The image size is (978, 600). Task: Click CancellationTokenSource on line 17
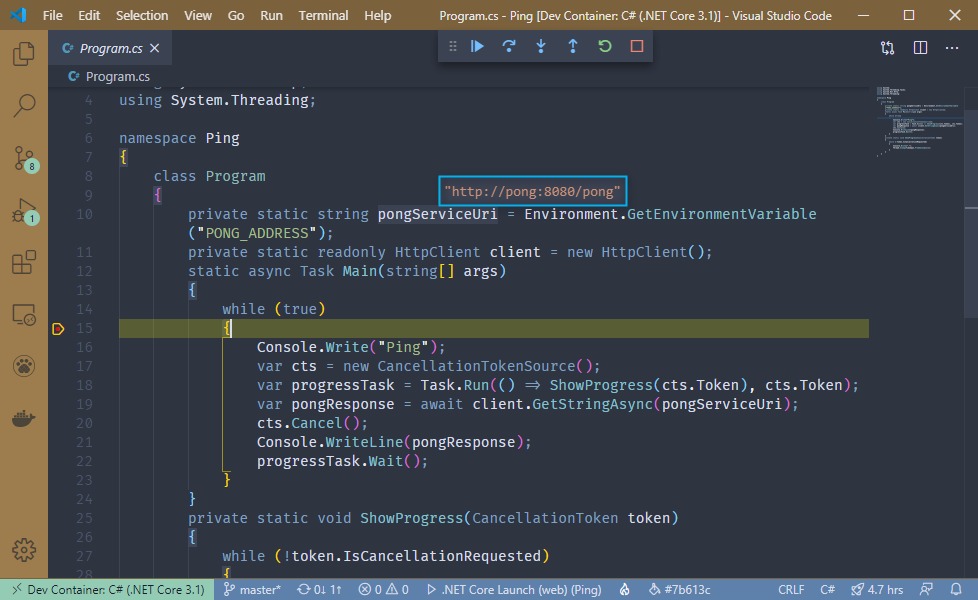click(476, 366)
